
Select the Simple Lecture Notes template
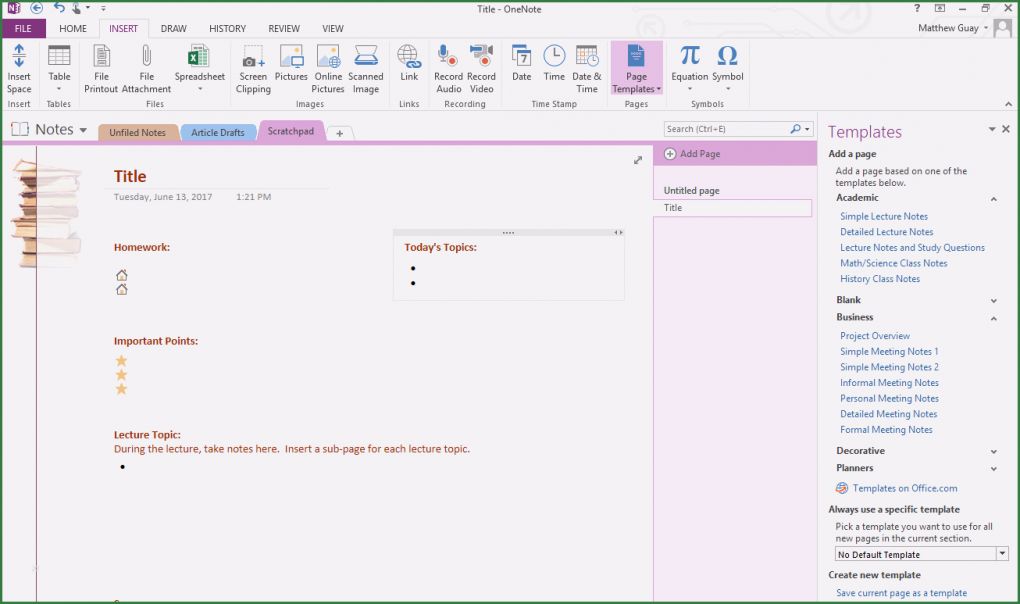(884, 216)
